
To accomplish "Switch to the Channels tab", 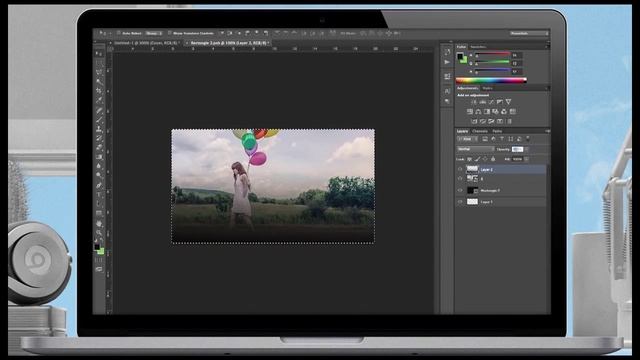I will coord(480,131).
